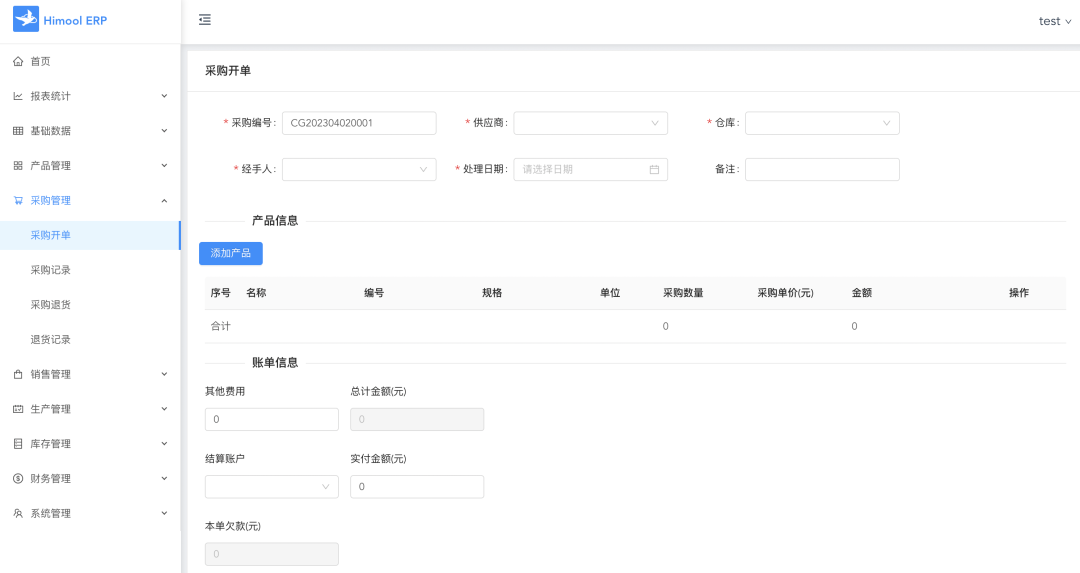The width and height of the screenshot is (1080, 573).
Task: Click the grid icon beside 产品管理
Action: click(18, 166)
